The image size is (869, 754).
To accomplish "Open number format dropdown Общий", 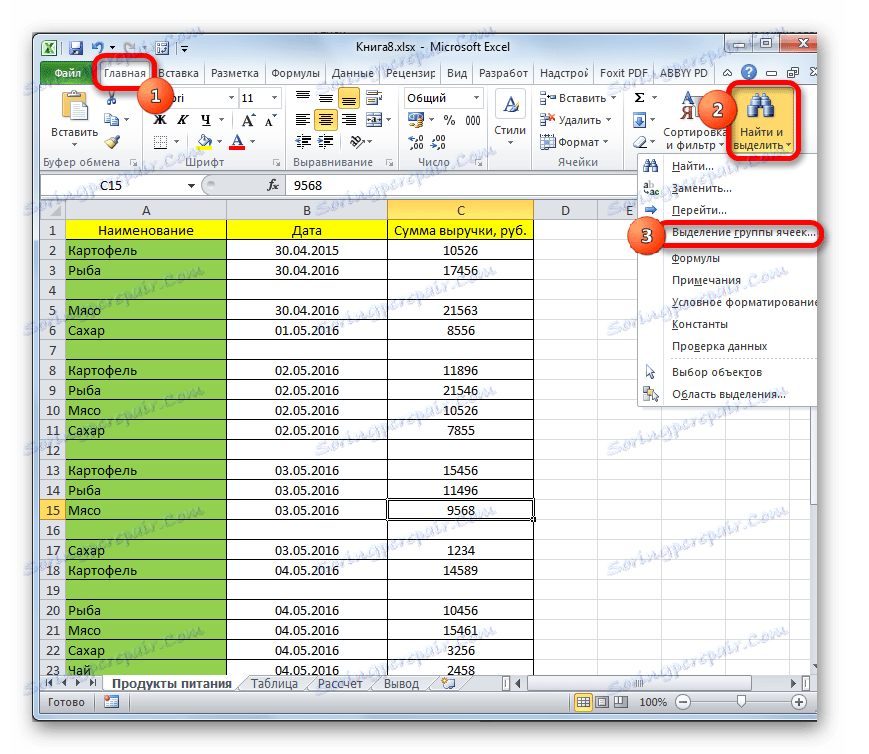I will click(476, 98).
